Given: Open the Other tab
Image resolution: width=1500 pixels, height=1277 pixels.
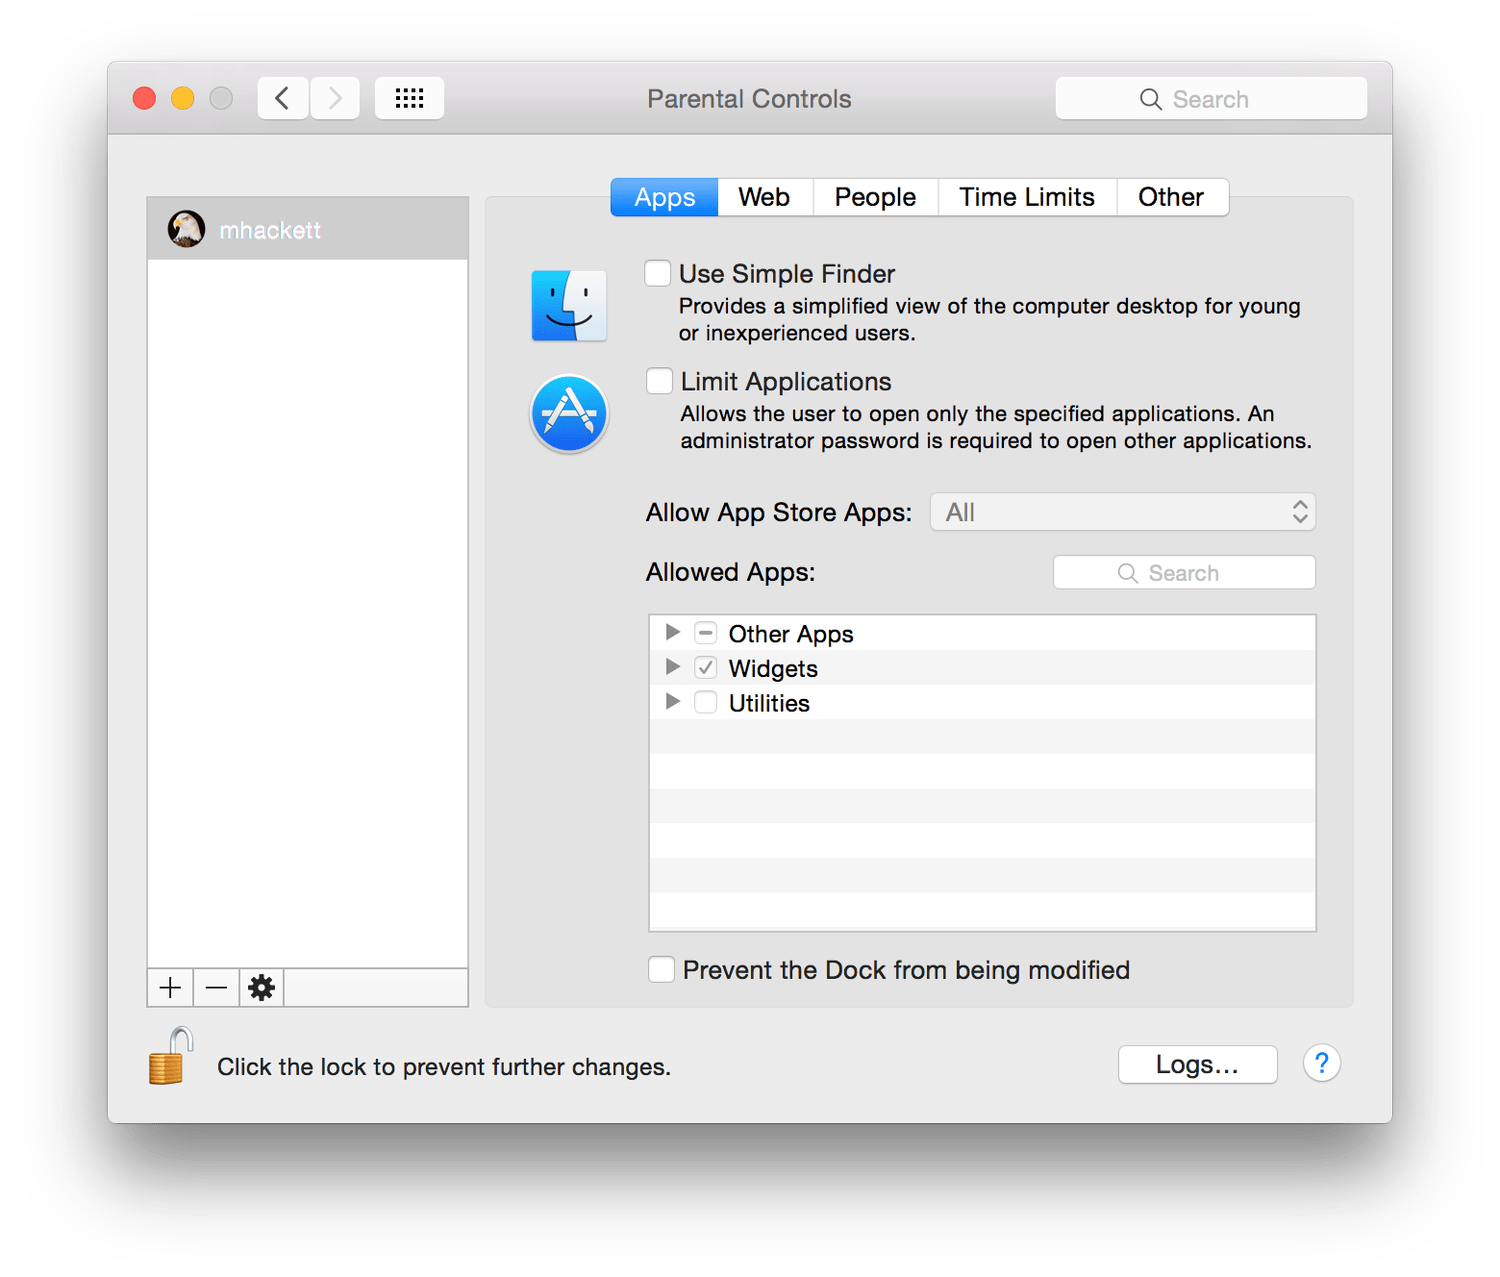Looking at the screenshot, I should pos(1172,197).
